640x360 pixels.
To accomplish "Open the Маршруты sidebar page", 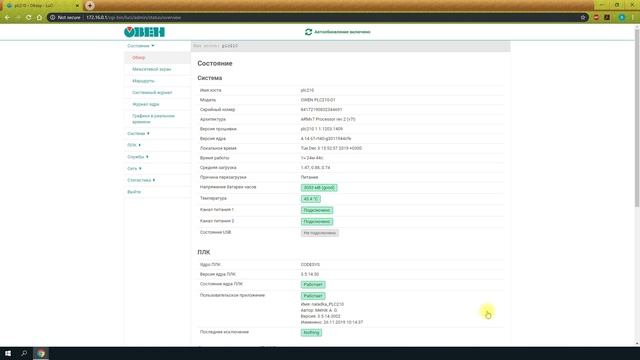I will [x=143, y=81].
